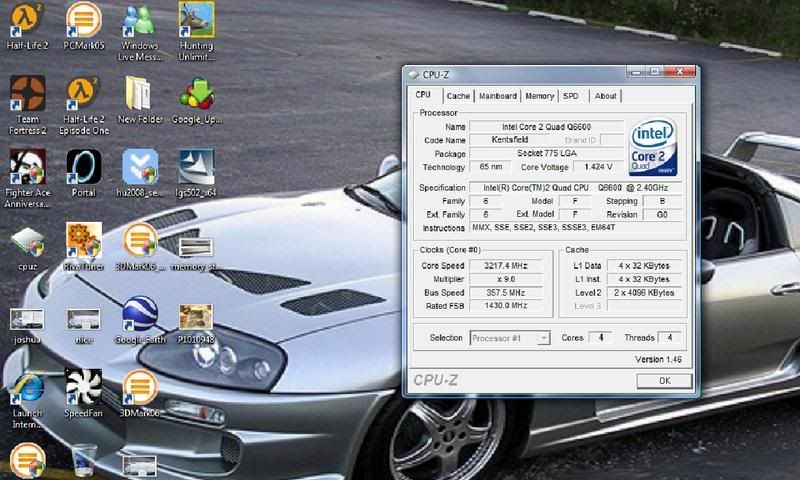This screenshot has height=480, width=800.
Task: Click the Revision value G0
Action: [662, 215]
